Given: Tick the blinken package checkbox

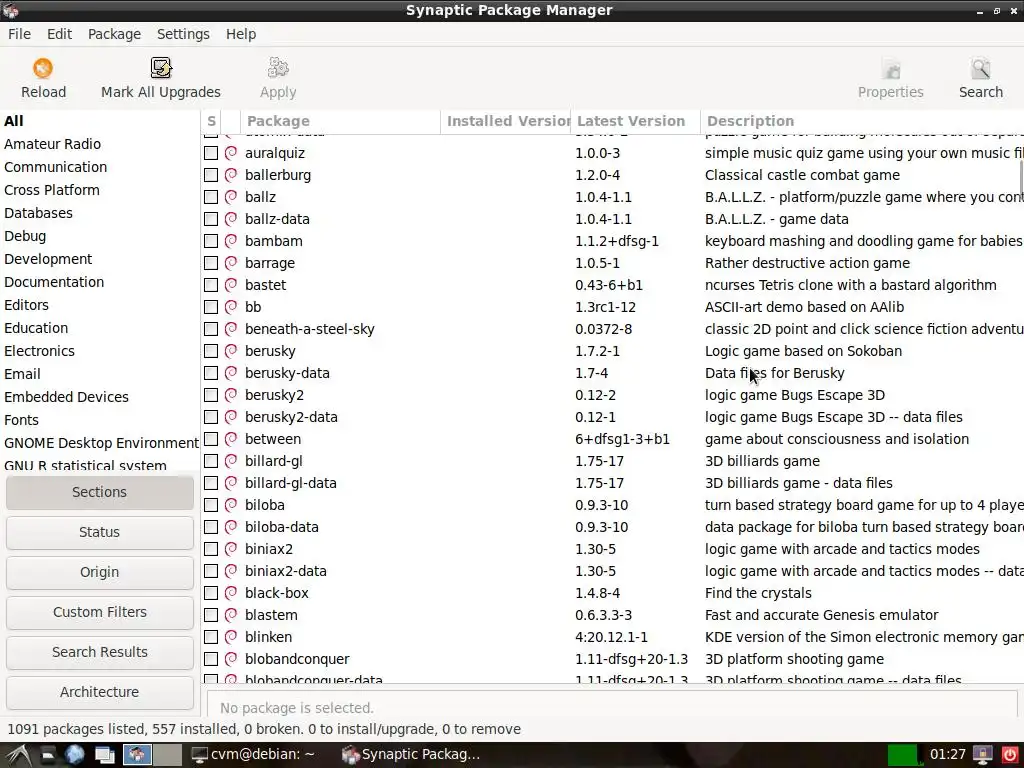Looking at the screenshot, I should click(211, 637).
